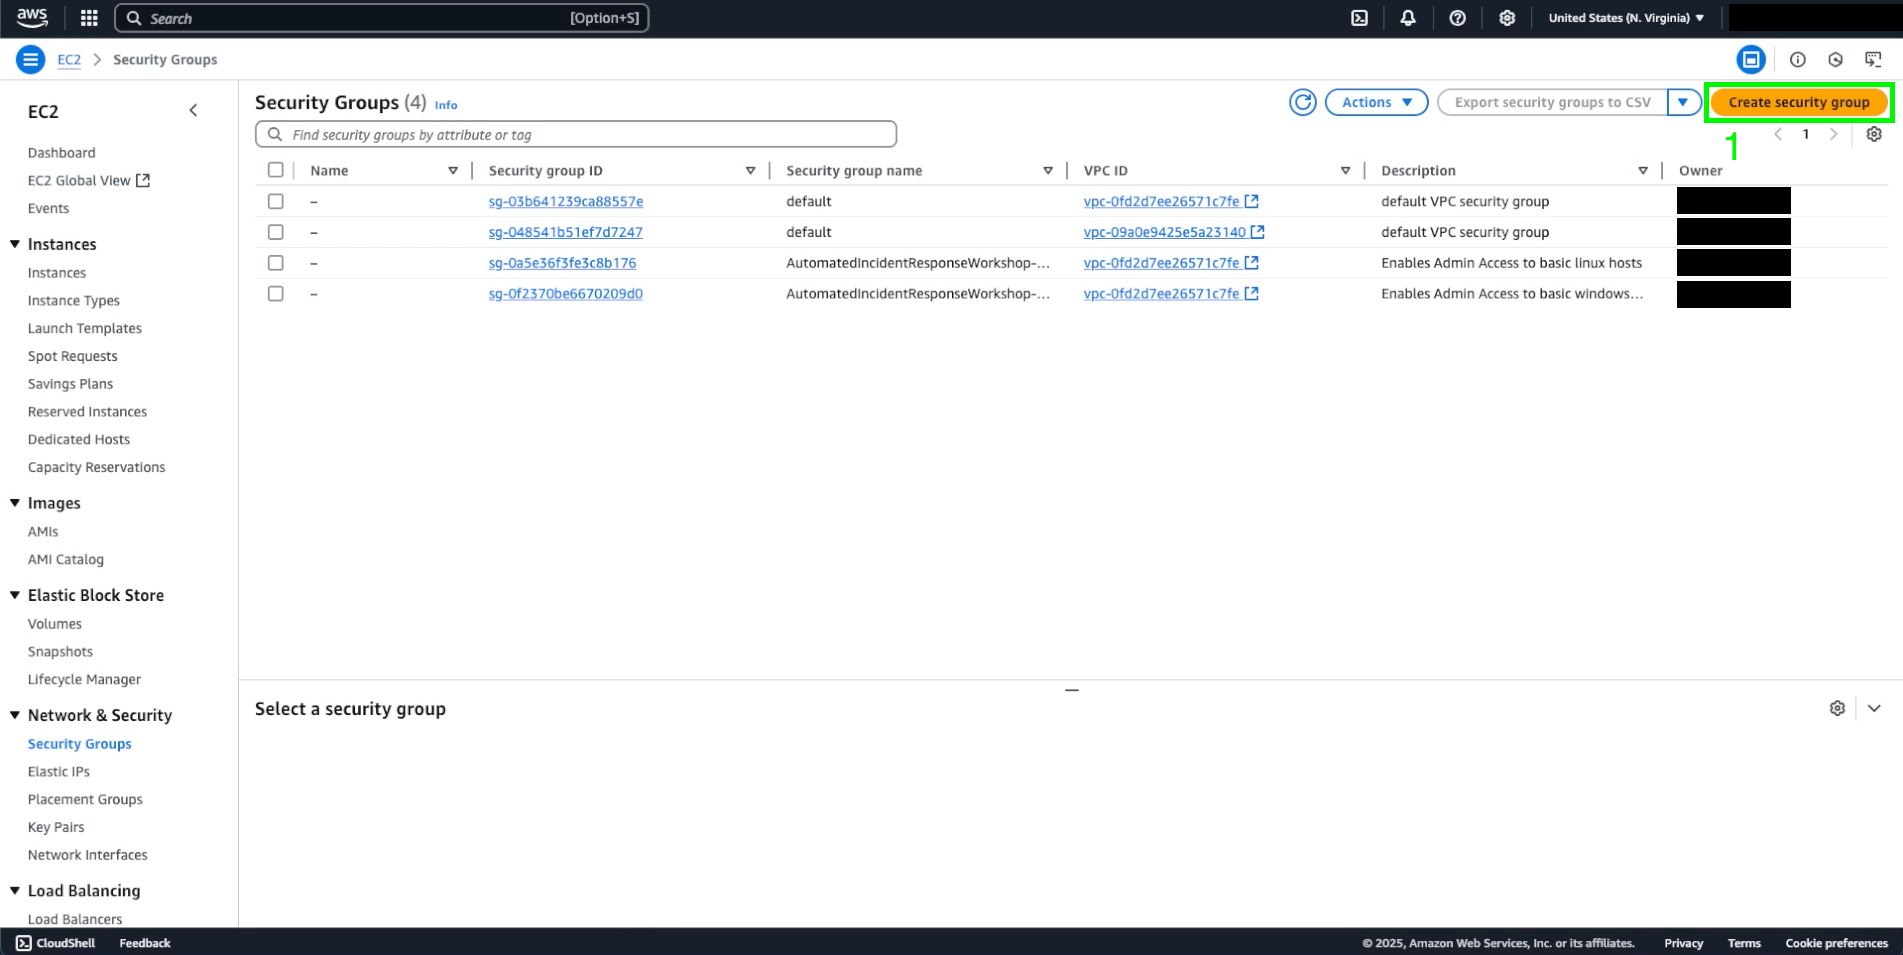Open the services grid menu icon
The height and width of the screenshot is (955, 1903).
89,18
